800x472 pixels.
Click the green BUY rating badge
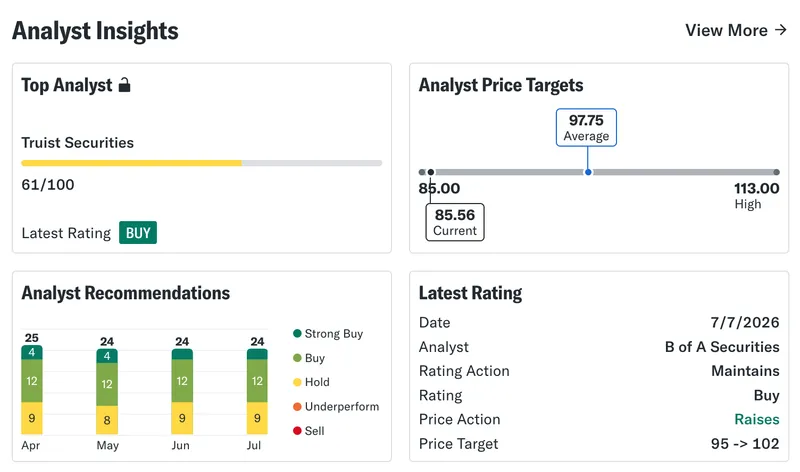[138, 233]
